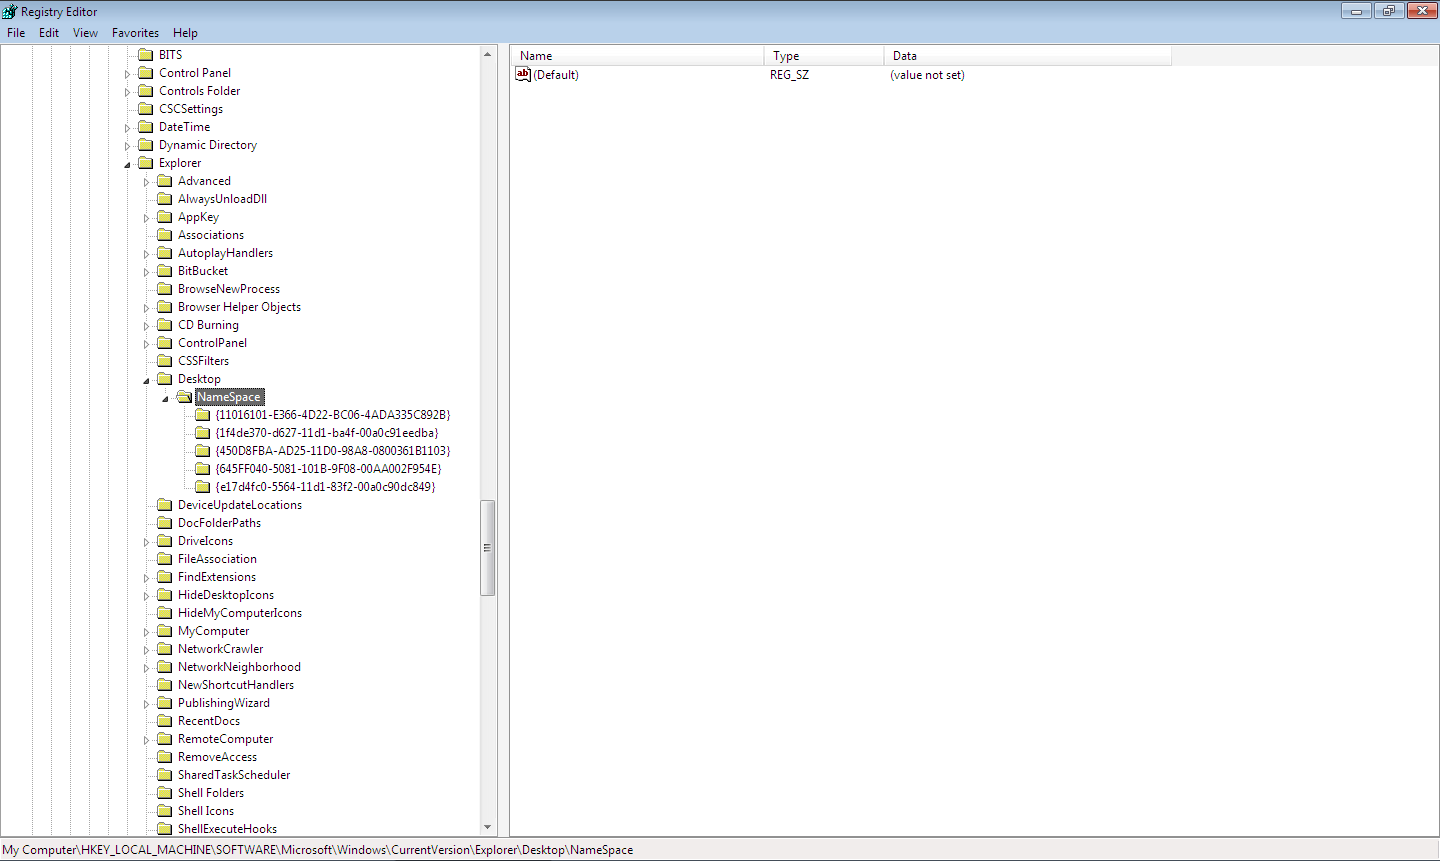
Task: Click the BrowseNewProcess folder icon
Action: pos(165,289)
